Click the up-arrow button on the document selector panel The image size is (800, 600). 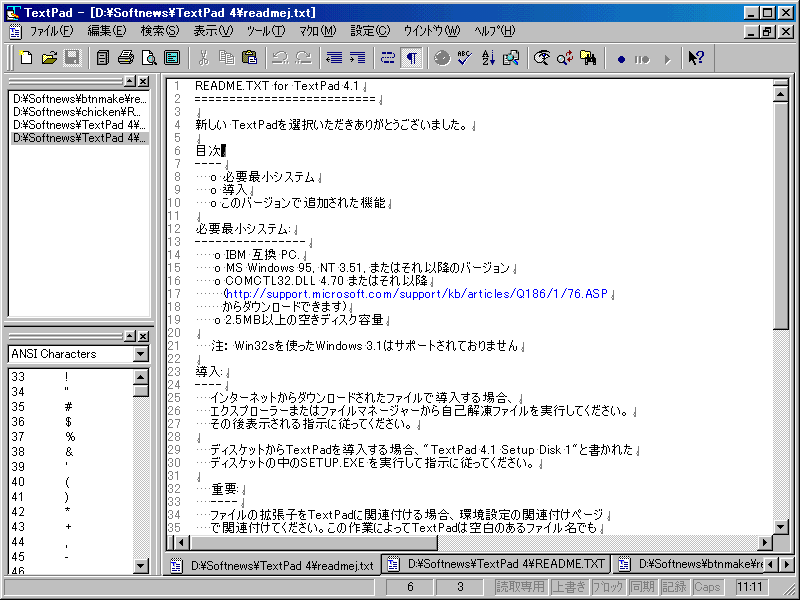coord(130,81)
